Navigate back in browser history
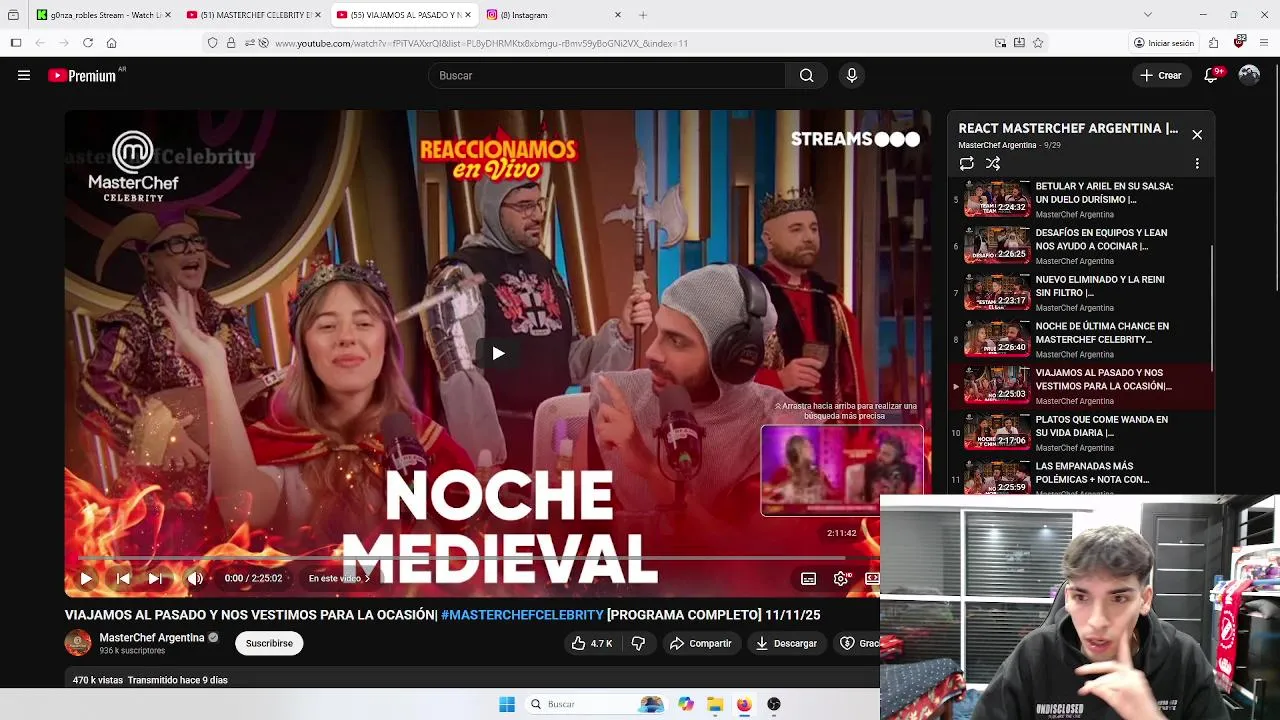 [40, 43]
